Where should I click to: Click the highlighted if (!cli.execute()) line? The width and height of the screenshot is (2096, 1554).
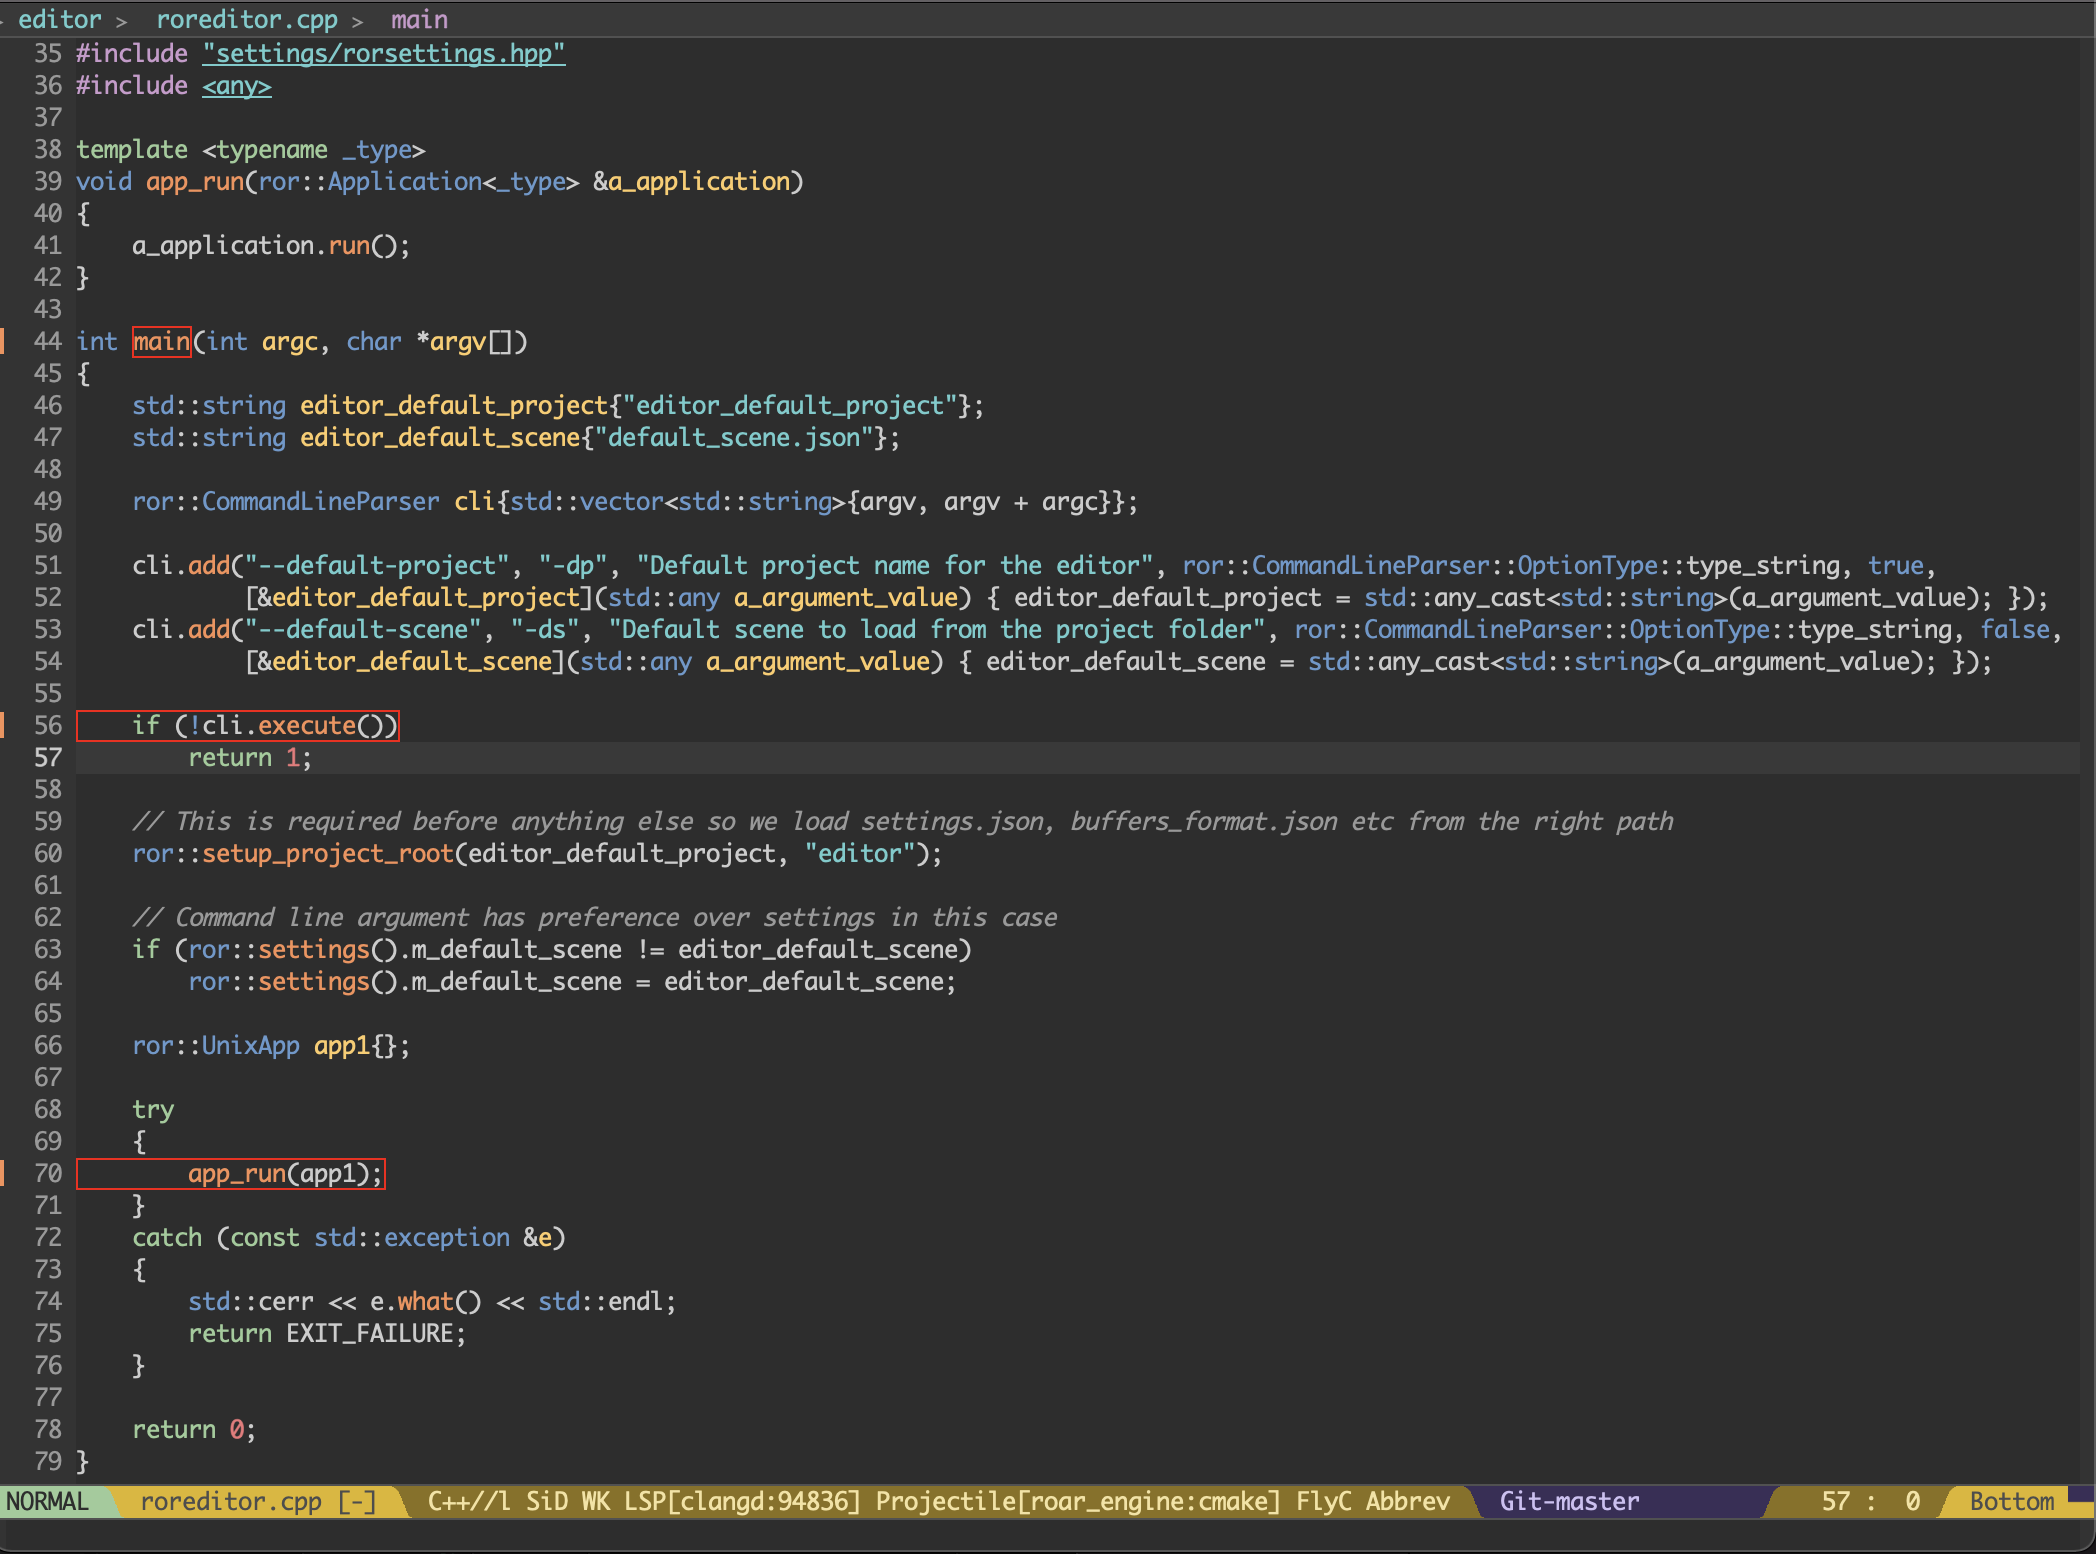264,725
